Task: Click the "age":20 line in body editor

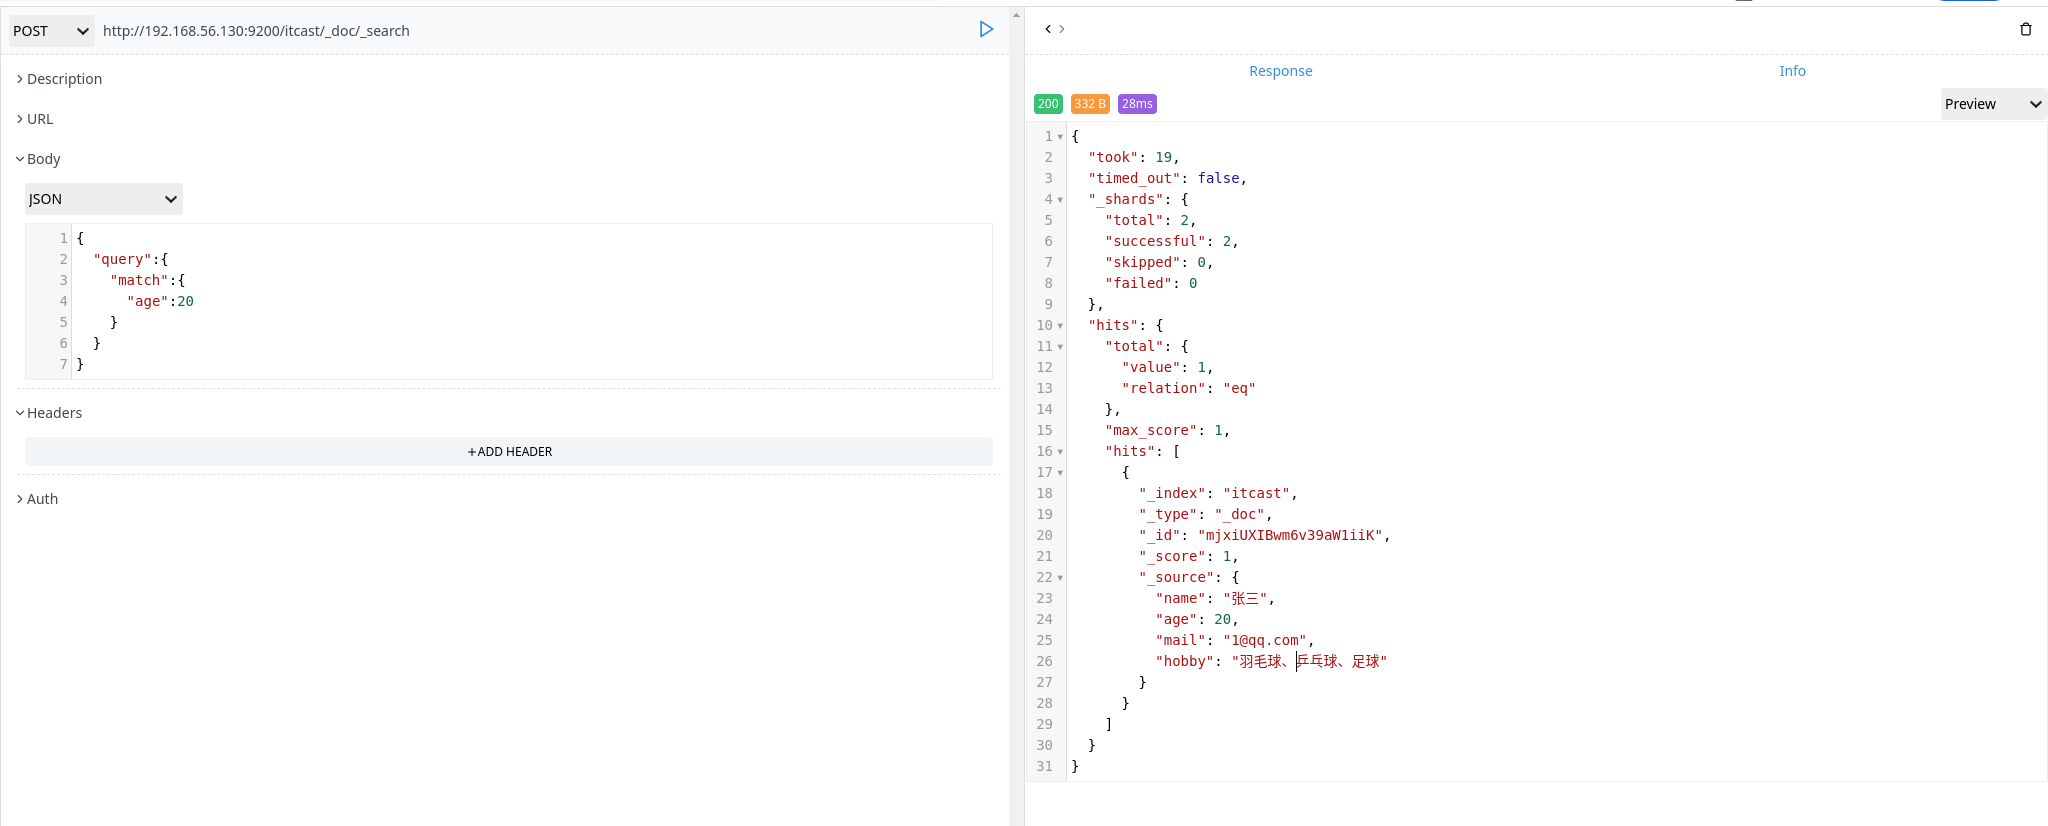Action: pos(160,301)
